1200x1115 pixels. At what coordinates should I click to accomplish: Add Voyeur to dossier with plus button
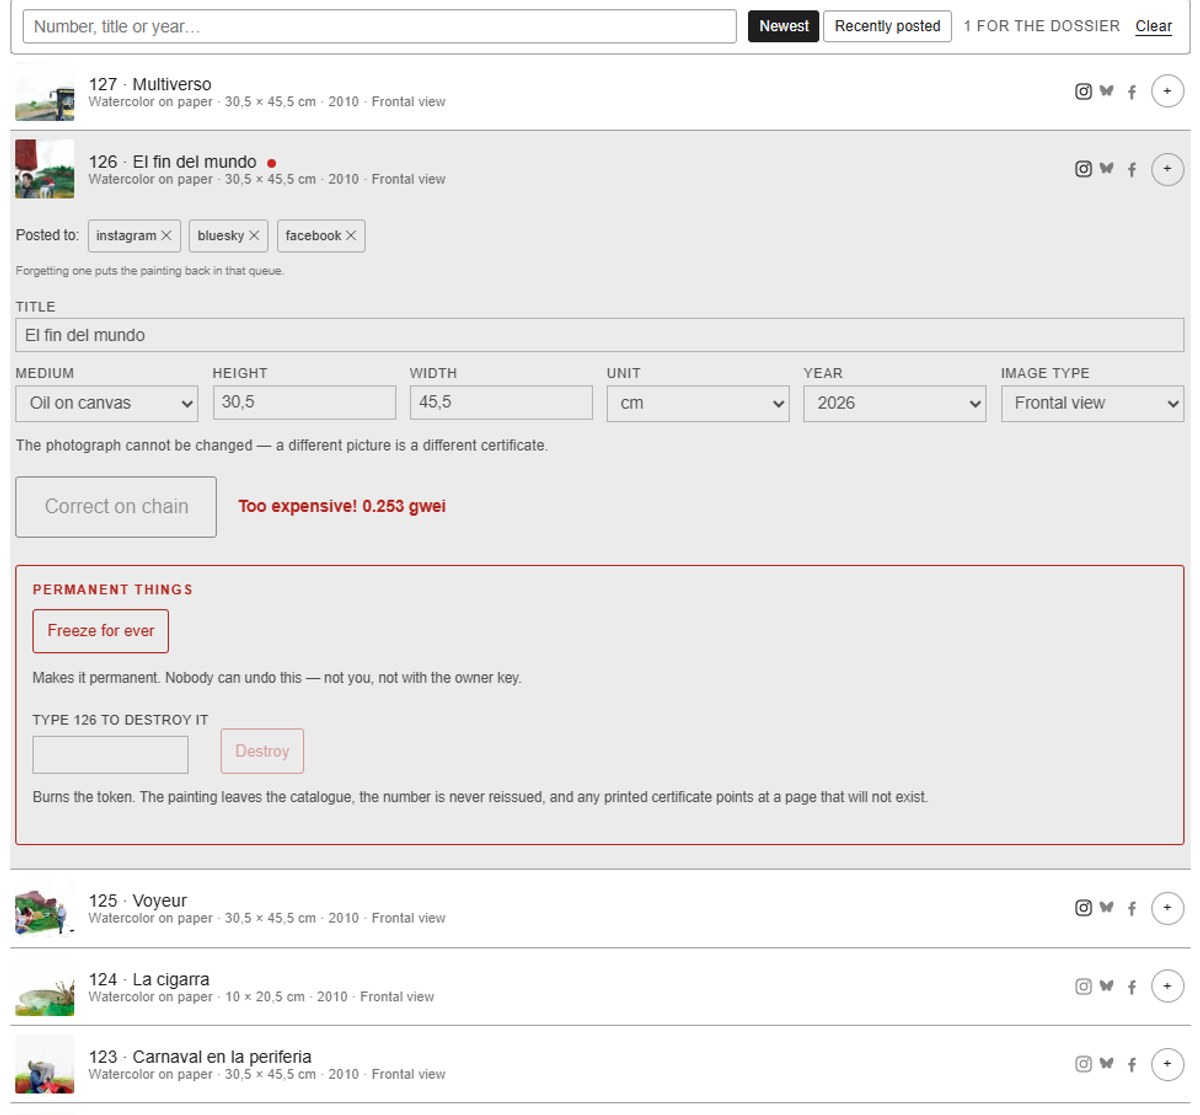click(x=1167, y=908)
